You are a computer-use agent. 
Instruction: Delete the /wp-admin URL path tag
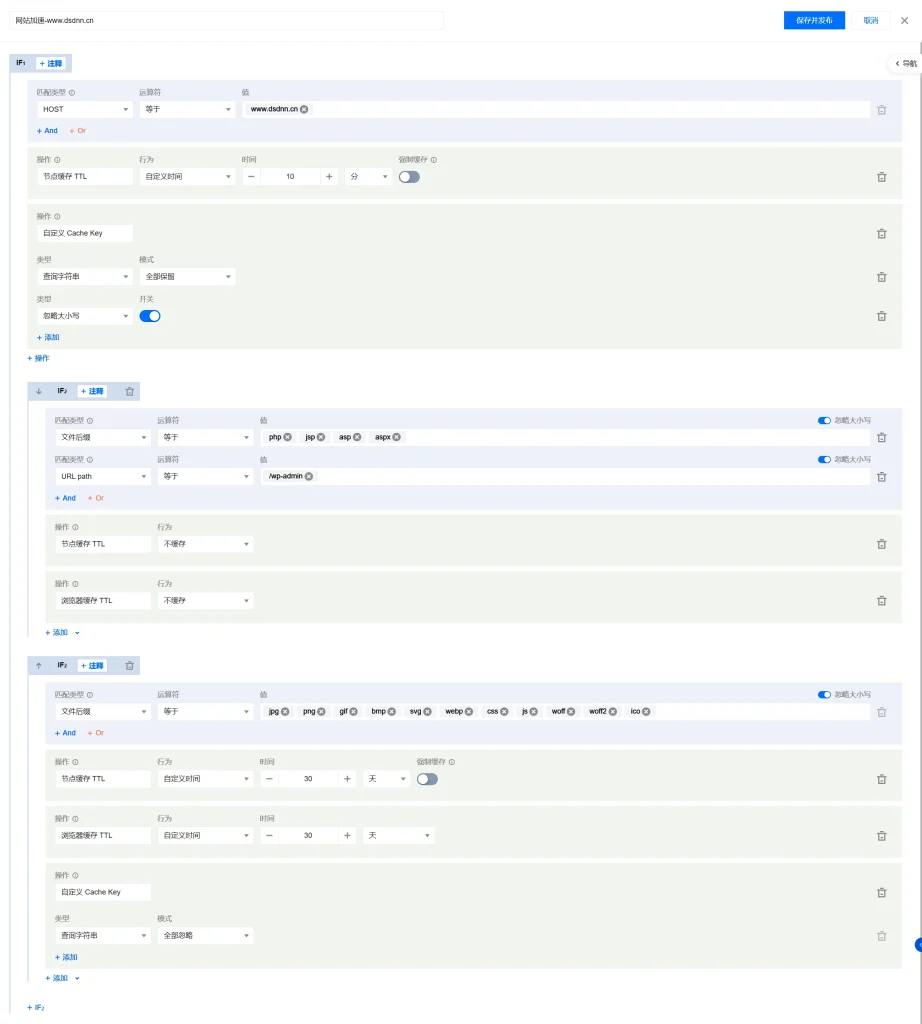pyautogui.click(x=308, y=477)
